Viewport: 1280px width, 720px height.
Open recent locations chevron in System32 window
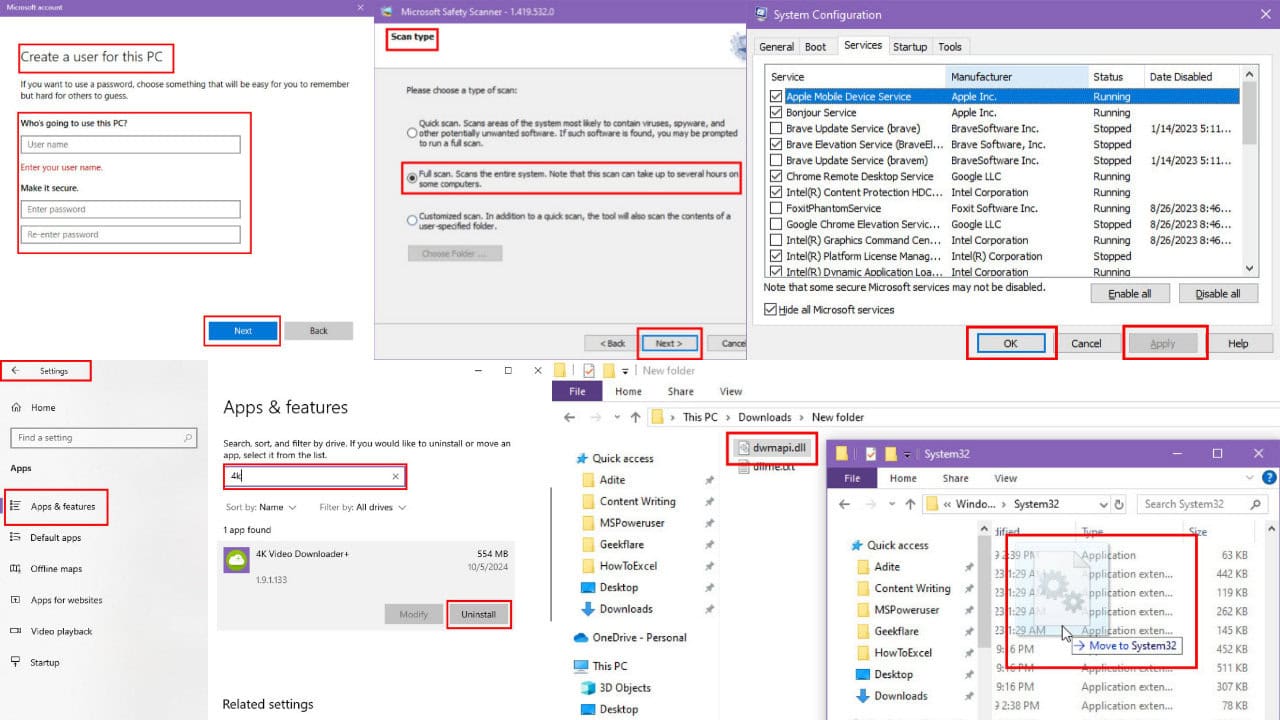click(892, 504)
